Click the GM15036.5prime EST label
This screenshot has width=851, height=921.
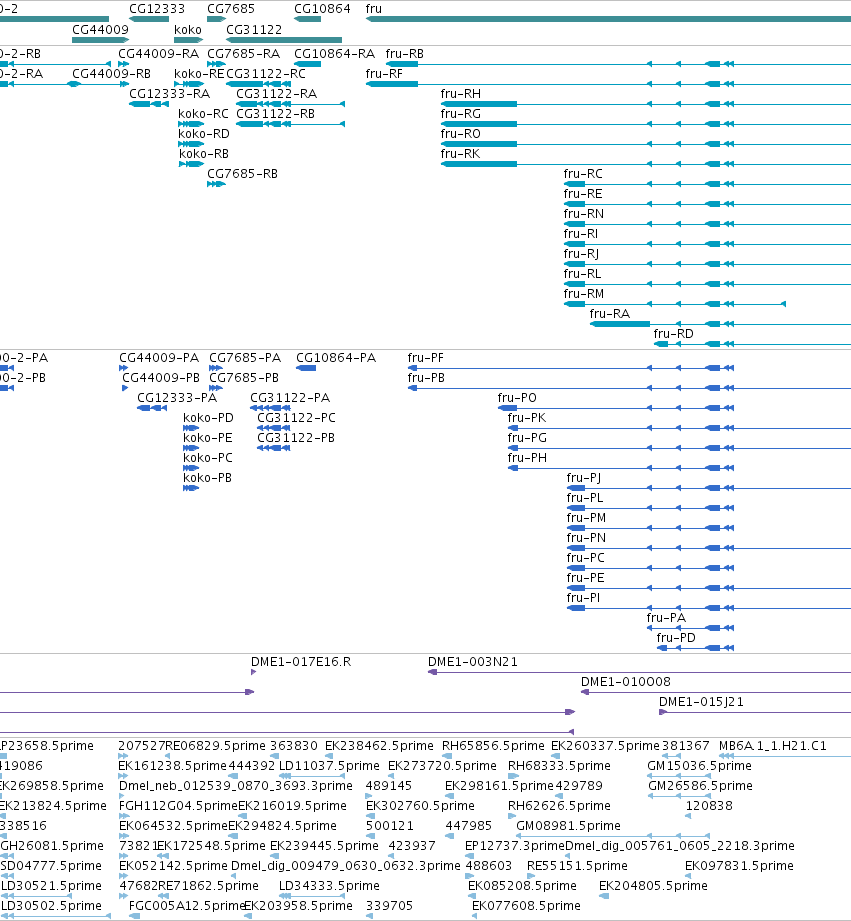coord(699,765)
